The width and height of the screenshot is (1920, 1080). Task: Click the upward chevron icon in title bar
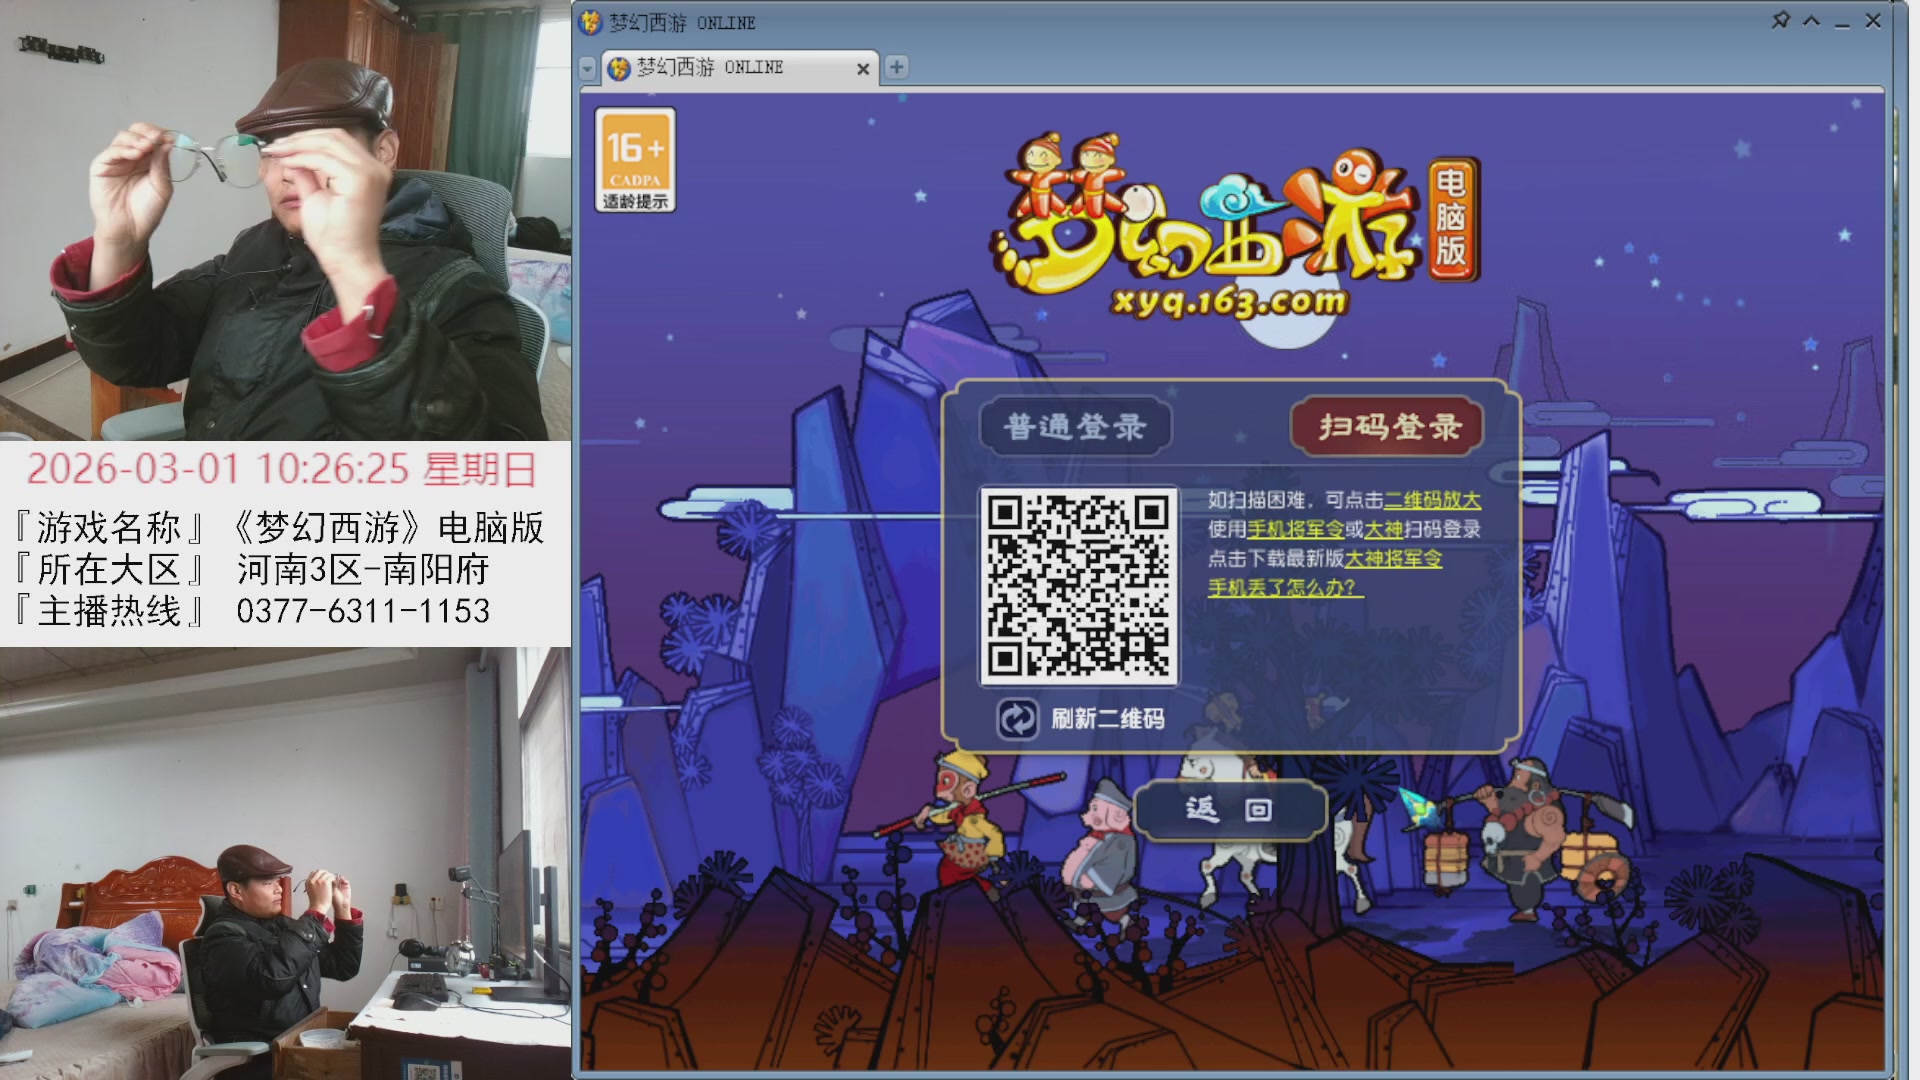point(1811,21)
